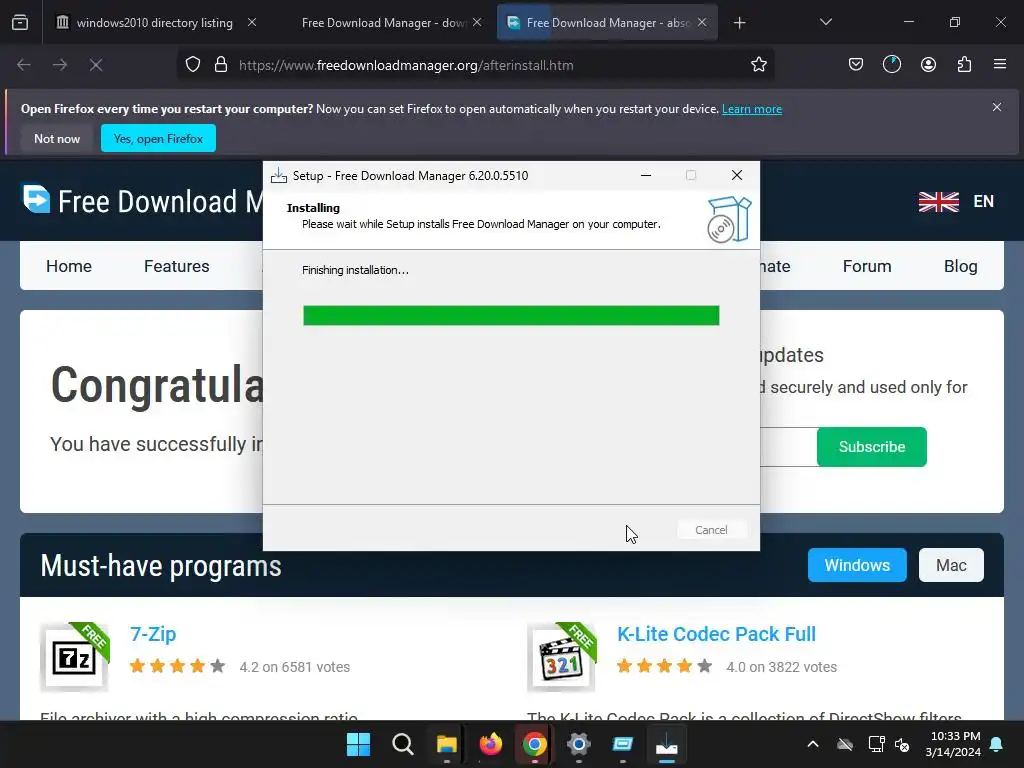The height and width of the screenshot is (768, 1024).
Task: Click the Firefox account profile icon
Action: [x=928, y=65]
